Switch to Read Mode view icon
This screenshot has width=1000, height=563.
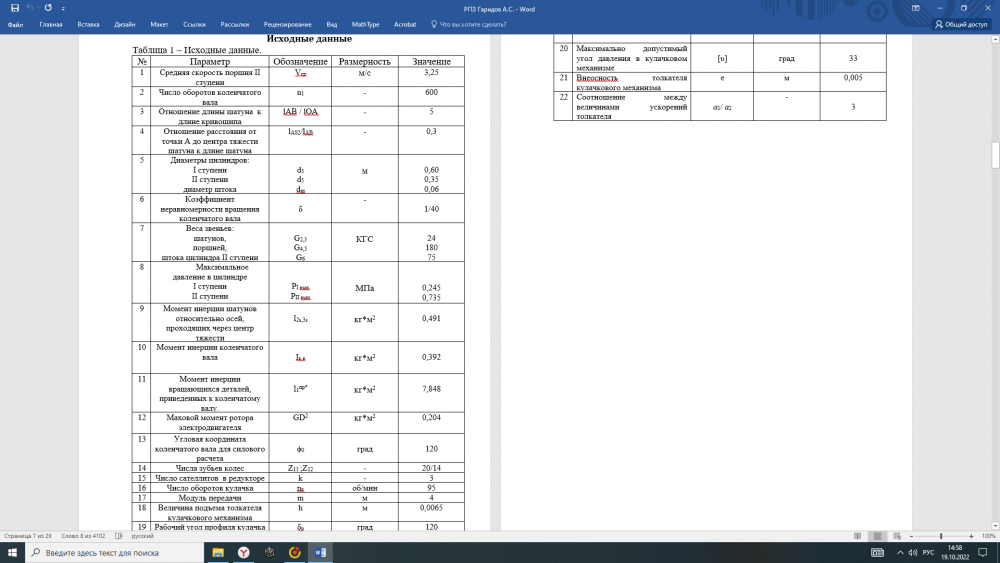(857, 536)
